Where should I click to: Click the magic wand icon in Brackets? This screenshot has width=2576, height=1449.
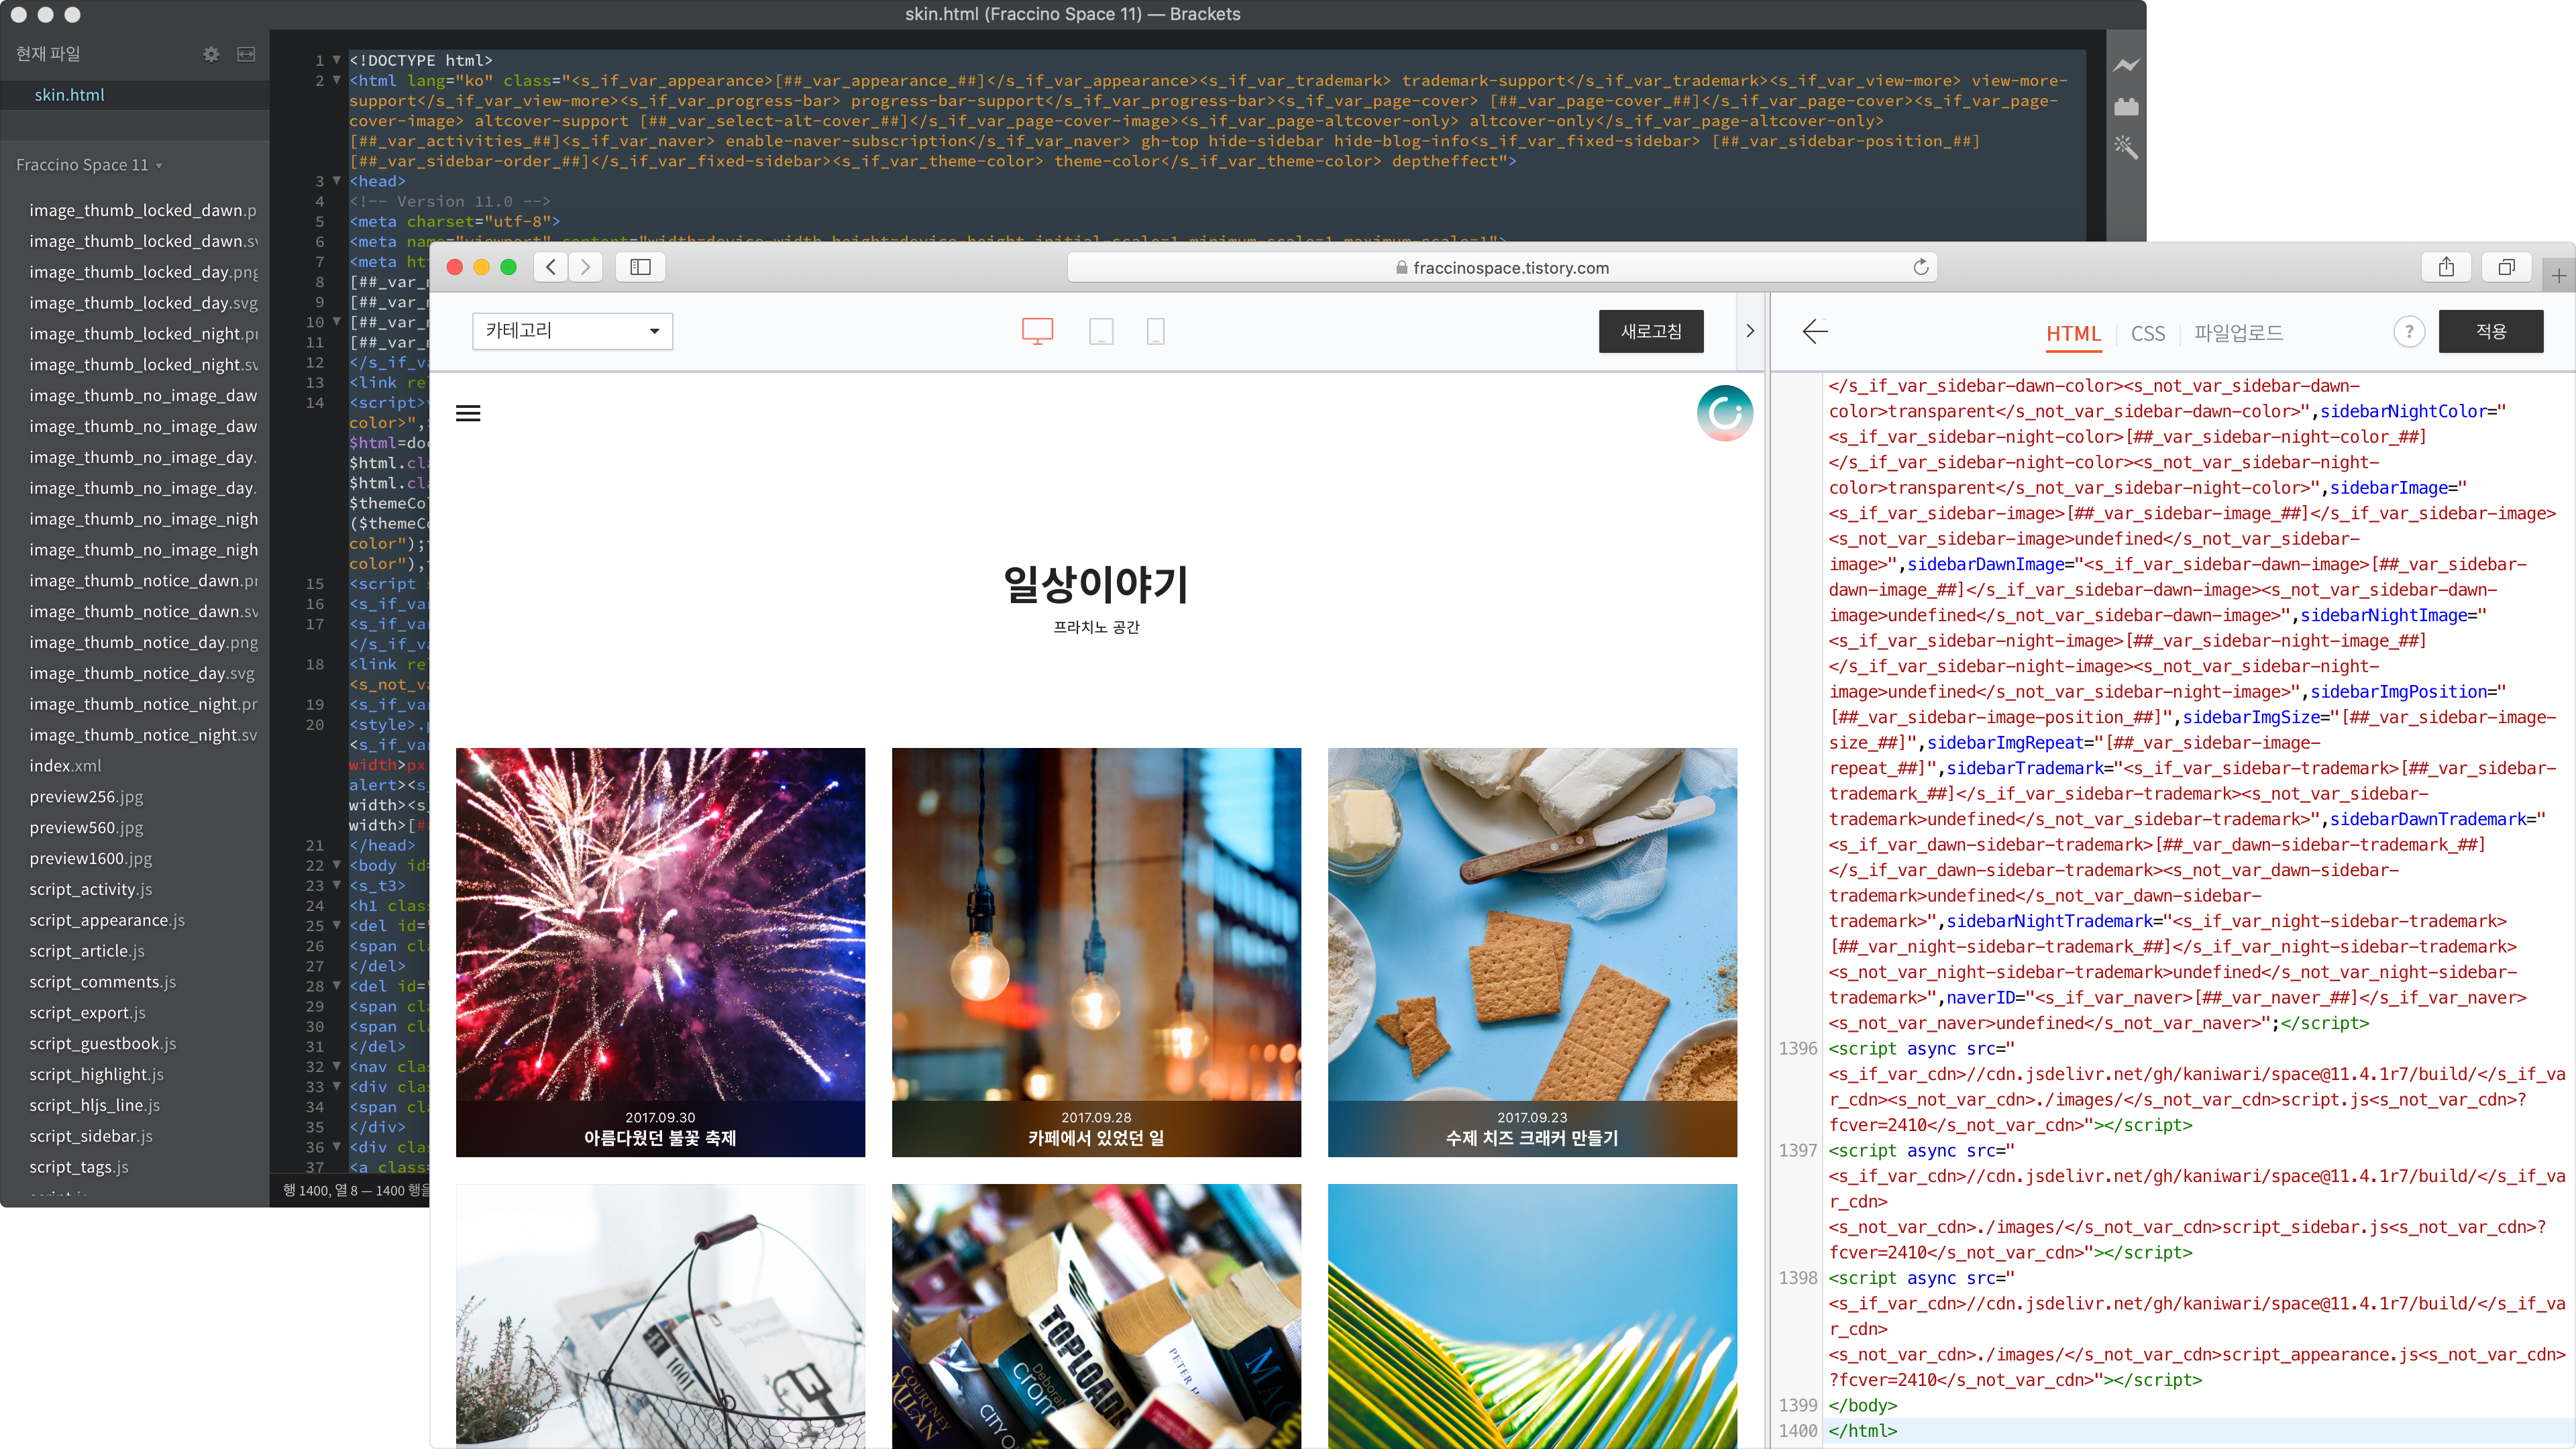[2126, 147]
